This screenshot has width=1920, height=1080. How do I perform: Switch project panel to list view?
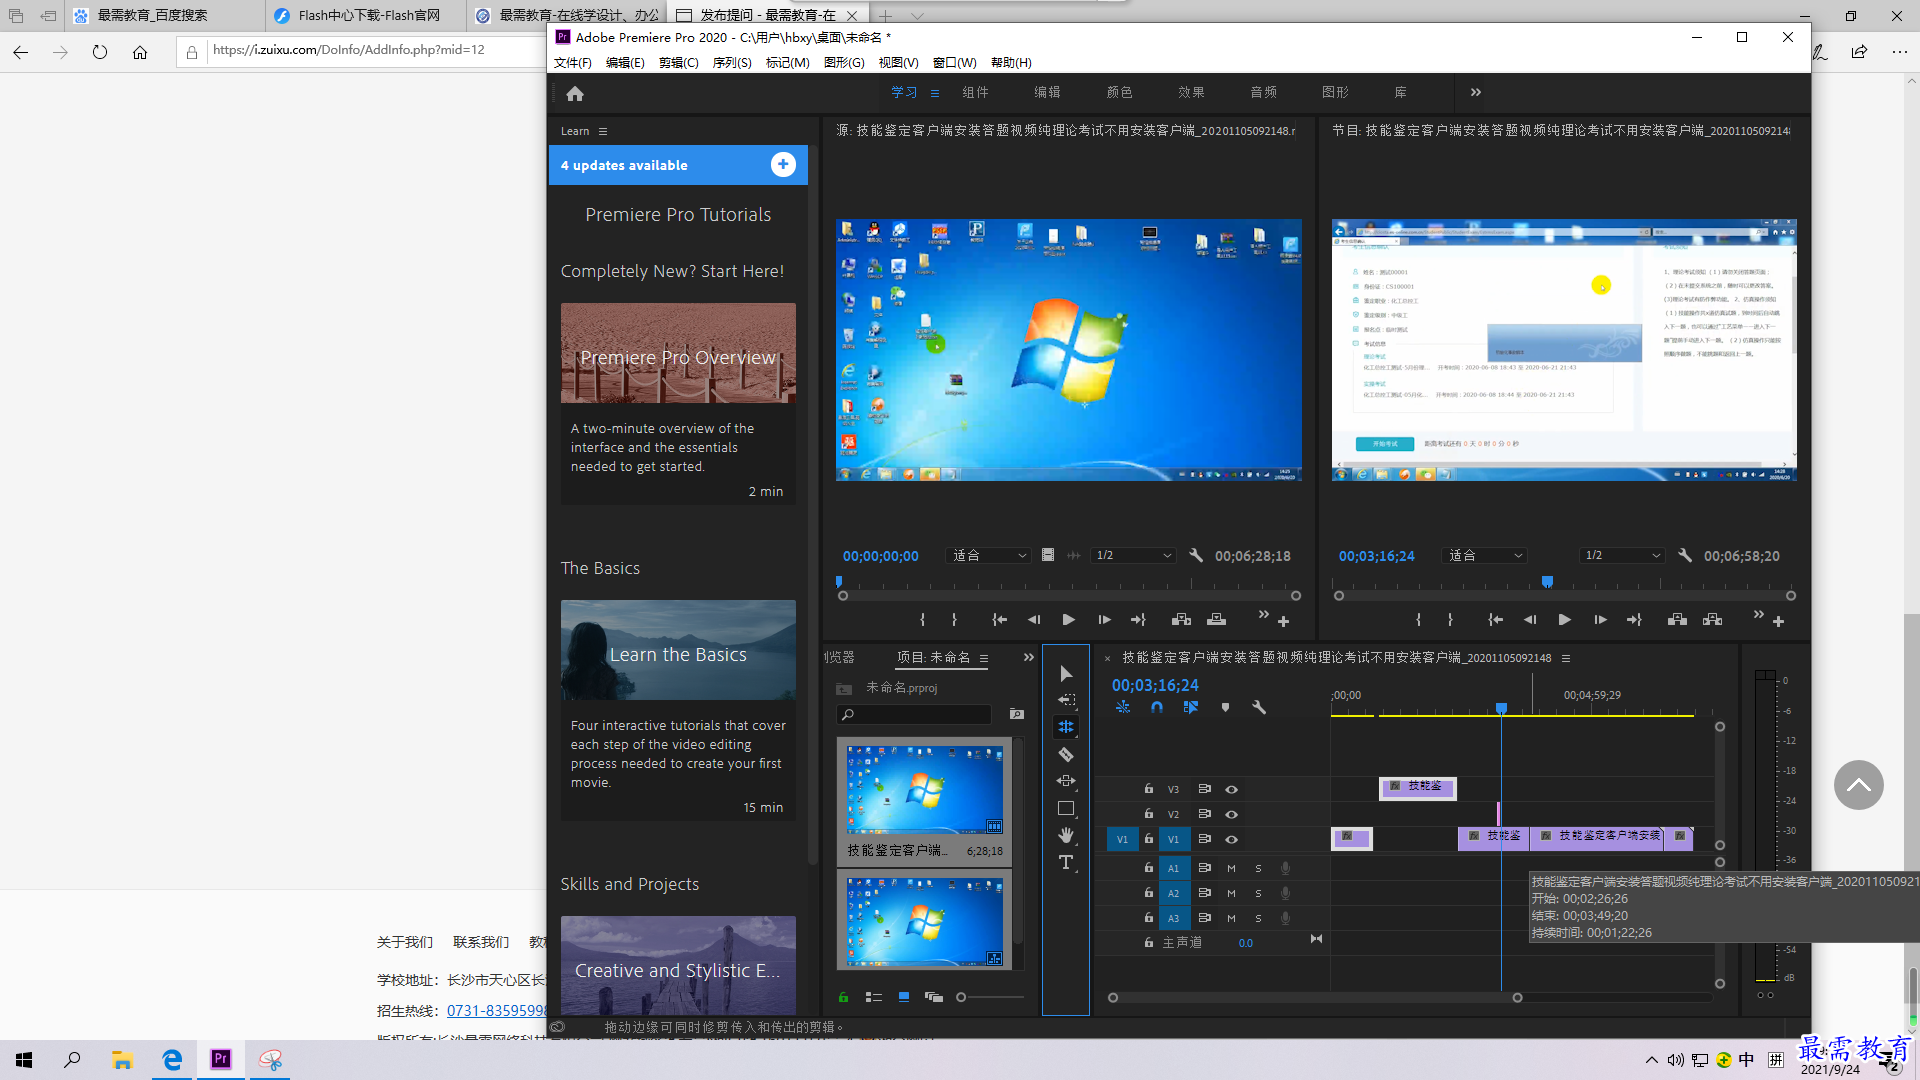[873, 997]
